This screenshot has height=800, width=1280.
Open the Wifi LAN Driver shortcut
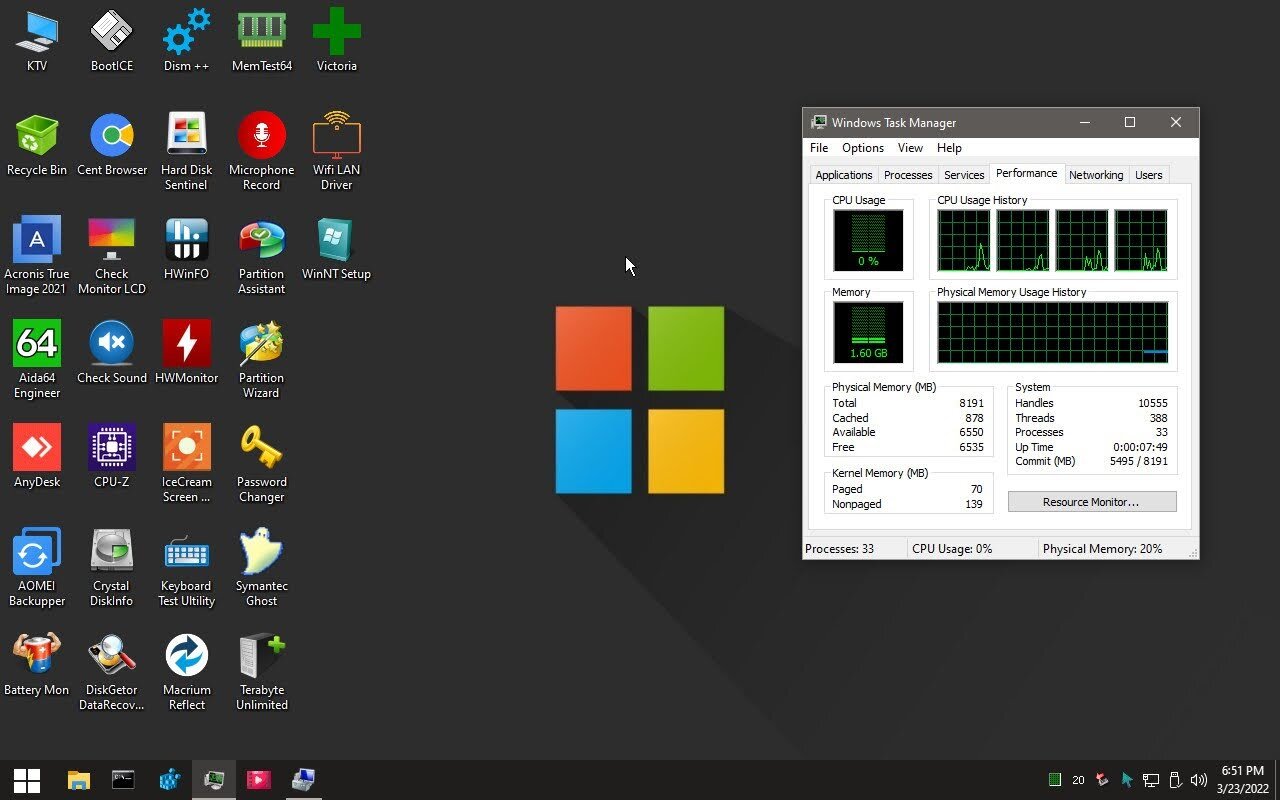[337, 152]
